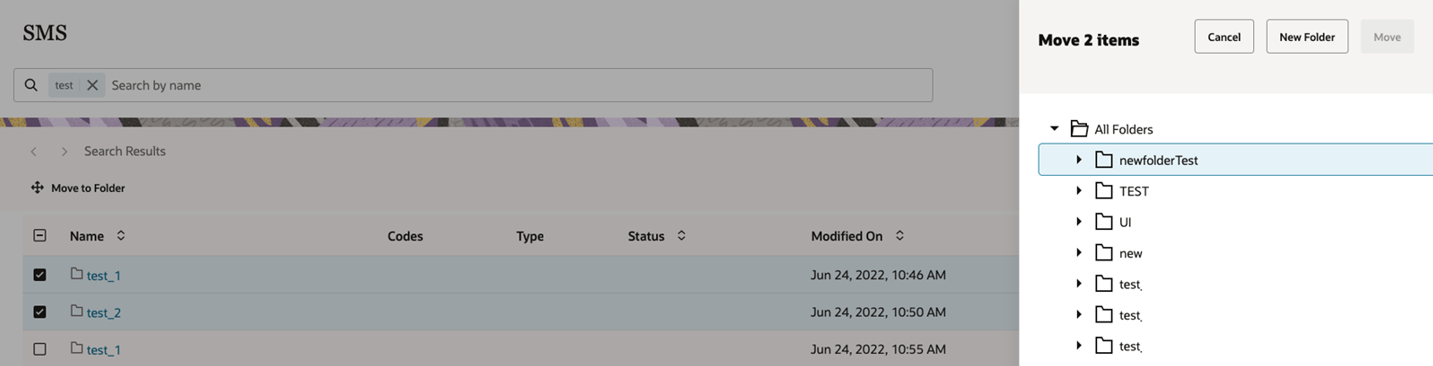
Task: Sort by Name using sort arrows
Action: click(x=121, y=236)
